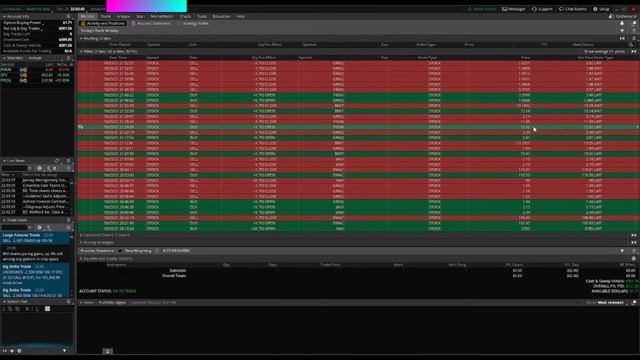The image size is (640, 360).
Task: Click the Activity and Positions tab icon
Action: pyautogui.click(x=83, y=24)
